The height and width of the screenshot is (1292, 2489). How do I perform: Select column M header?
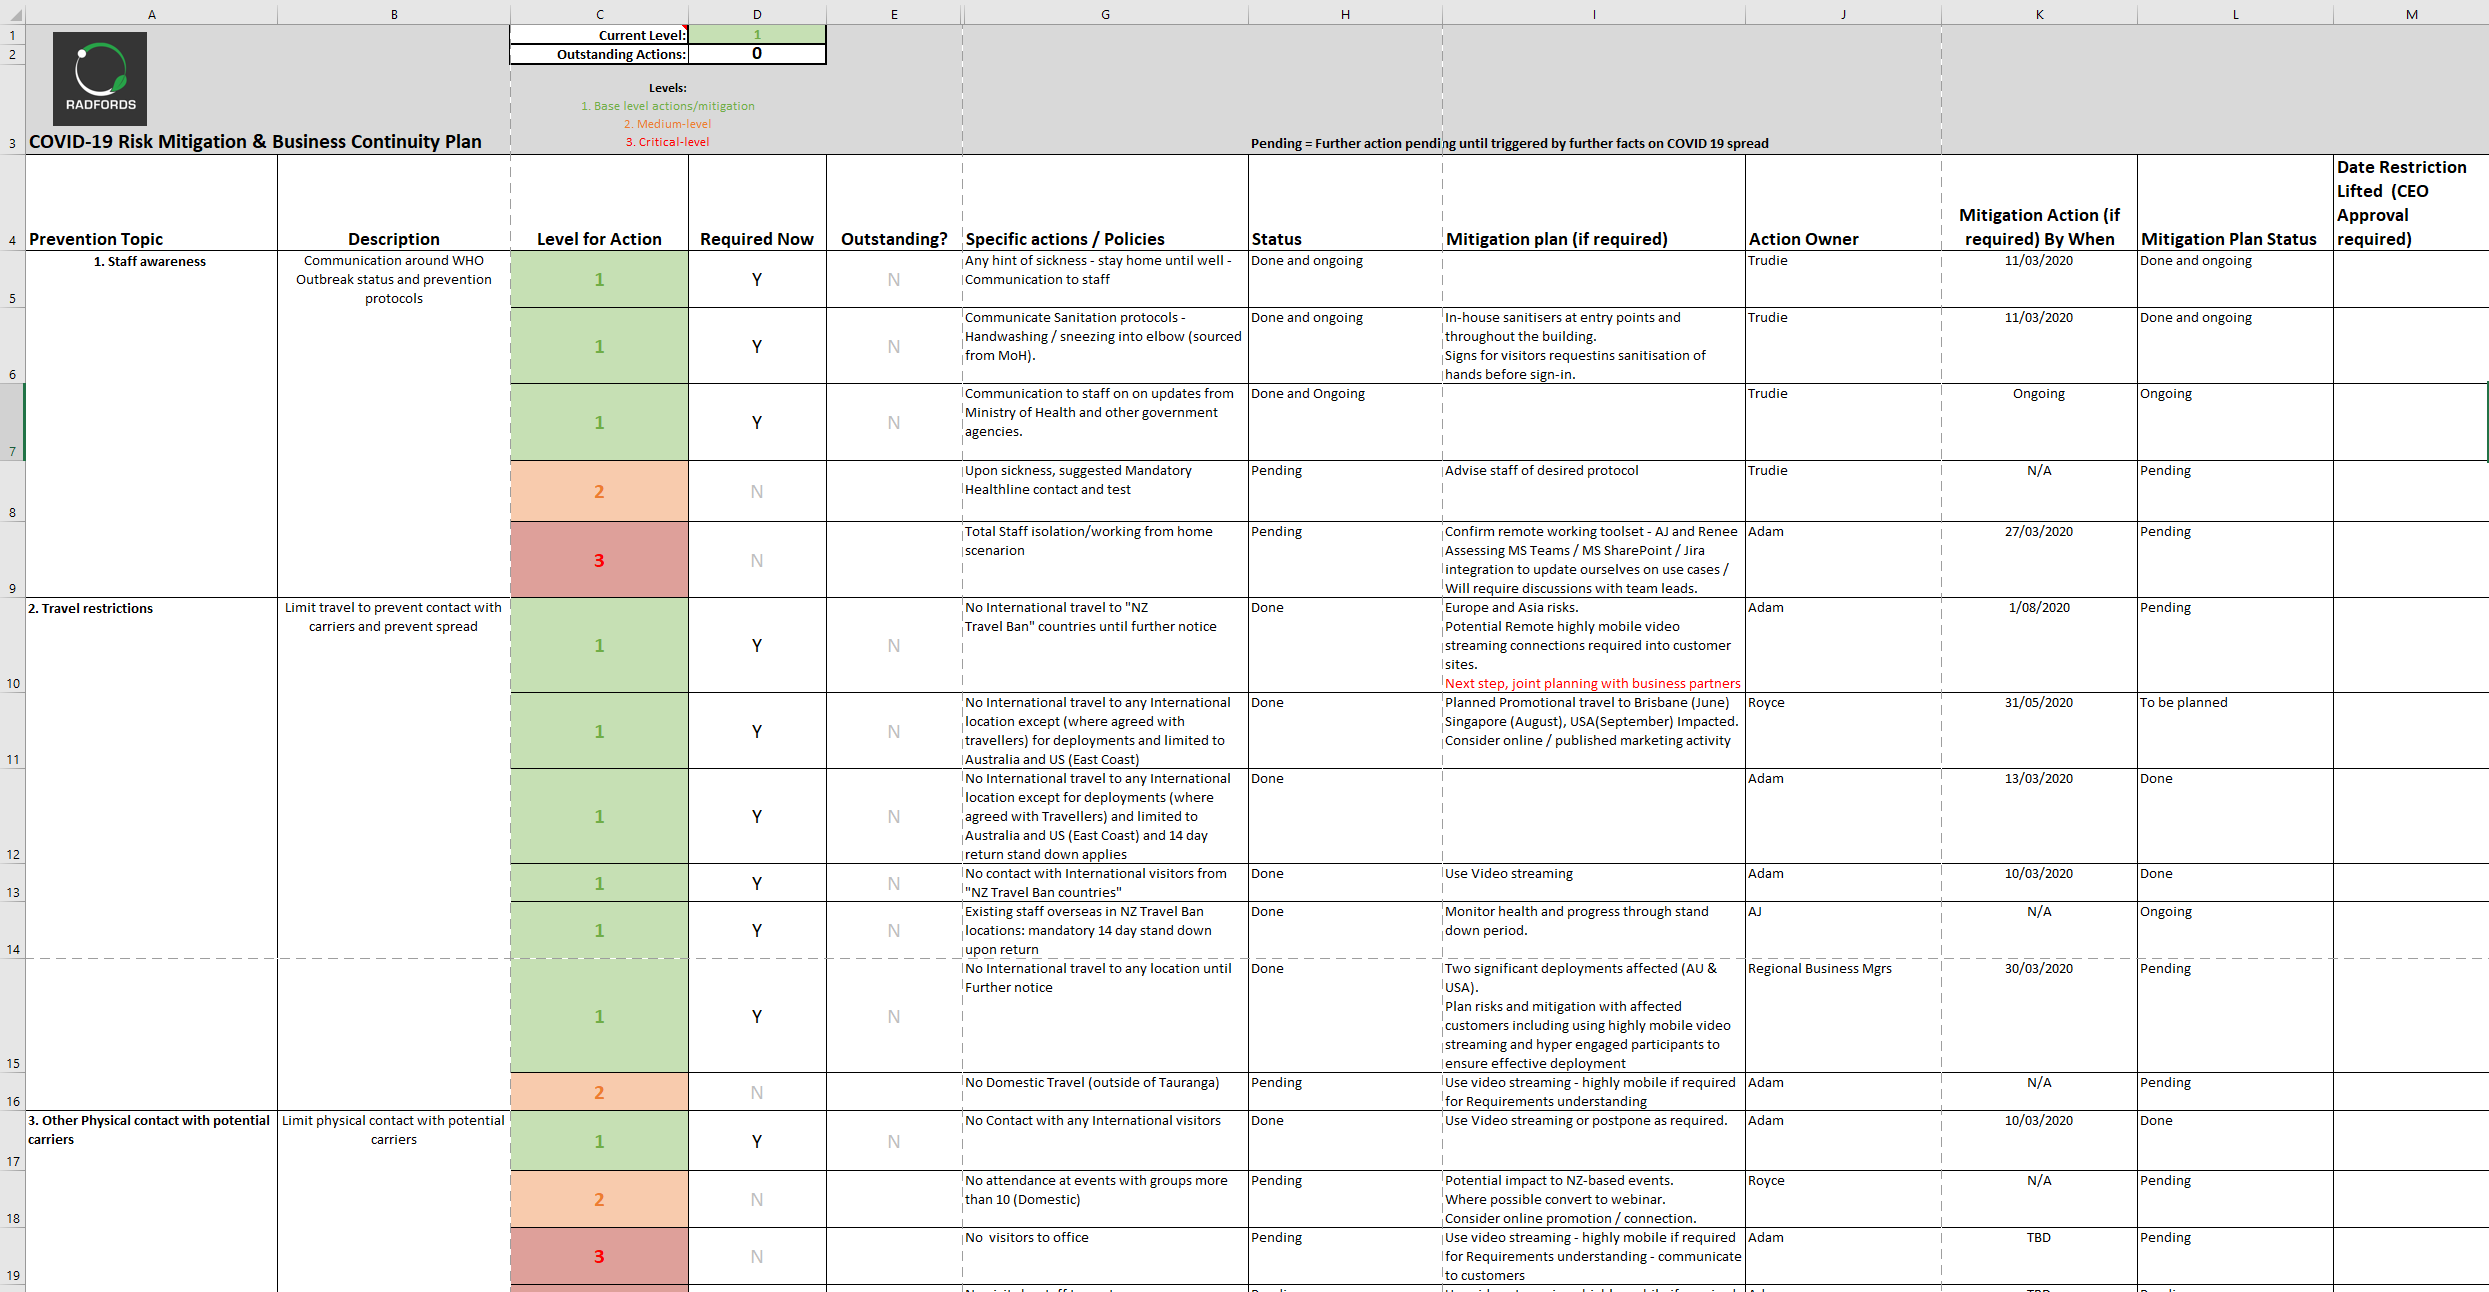[x=2411, y=14]
